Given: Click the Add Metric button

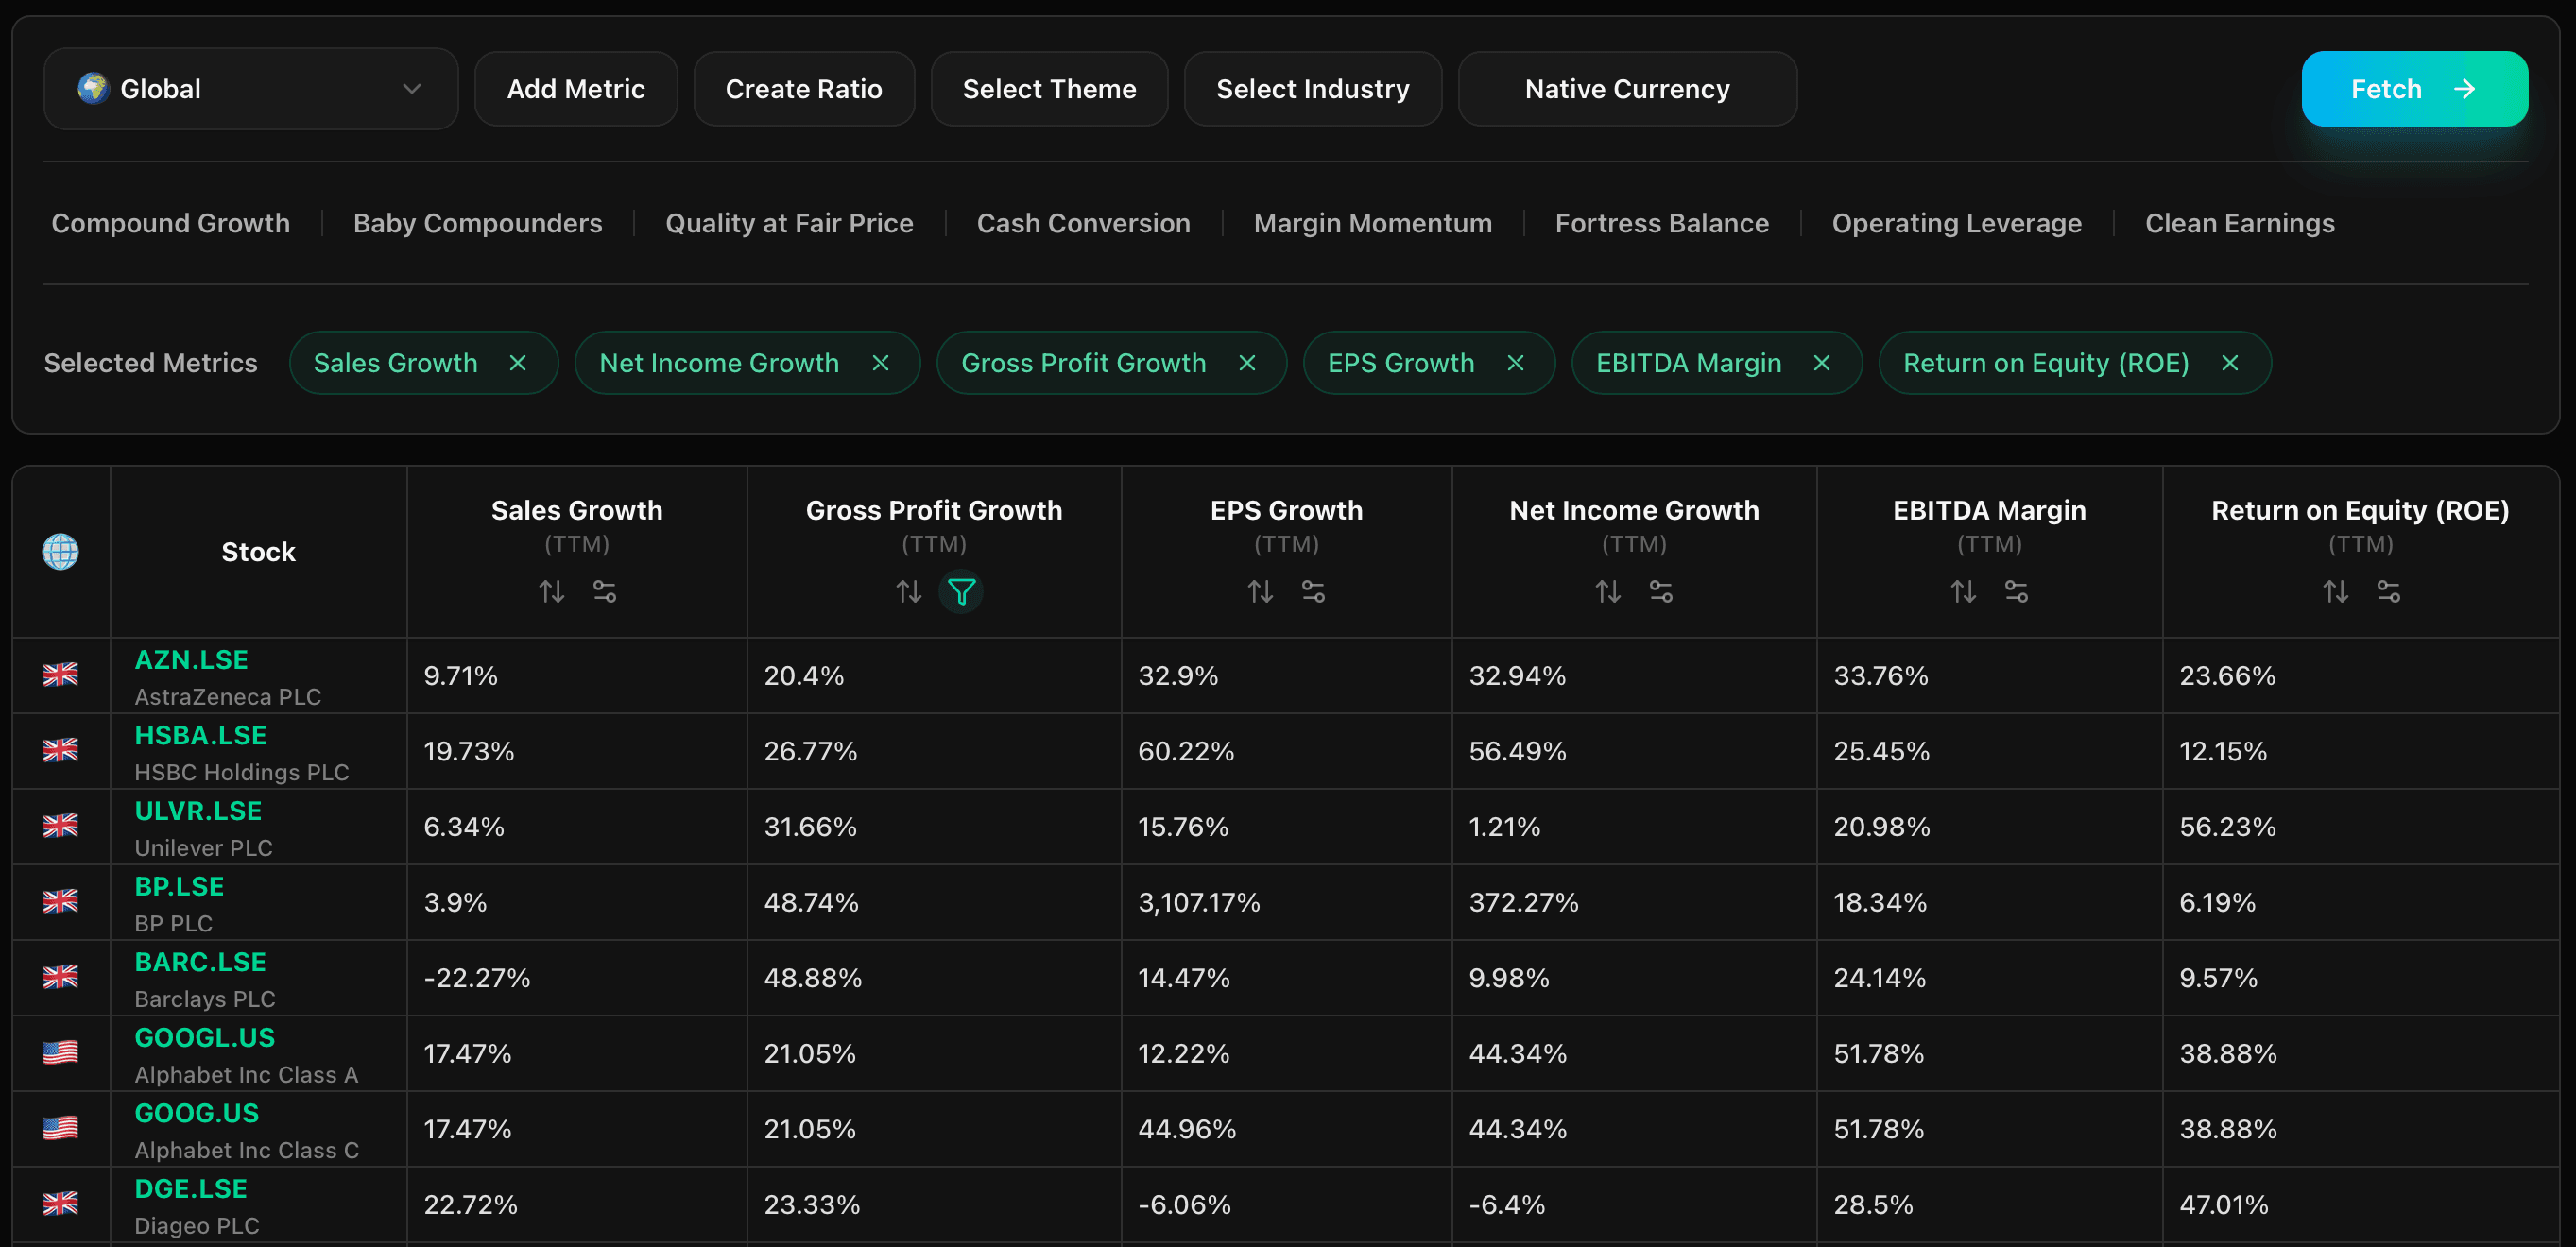Looking at the screenshot, I should click(576, 89).
